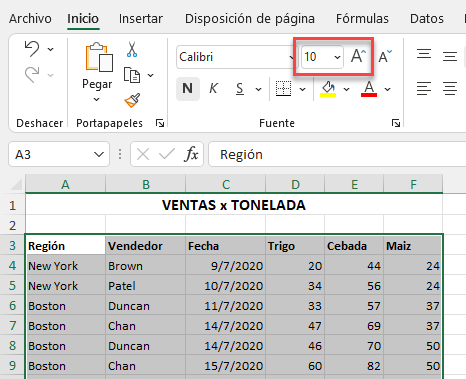Apply the yellow fill color bucket
The width and height of the screenshot is (466, 379).
point(328,89)
